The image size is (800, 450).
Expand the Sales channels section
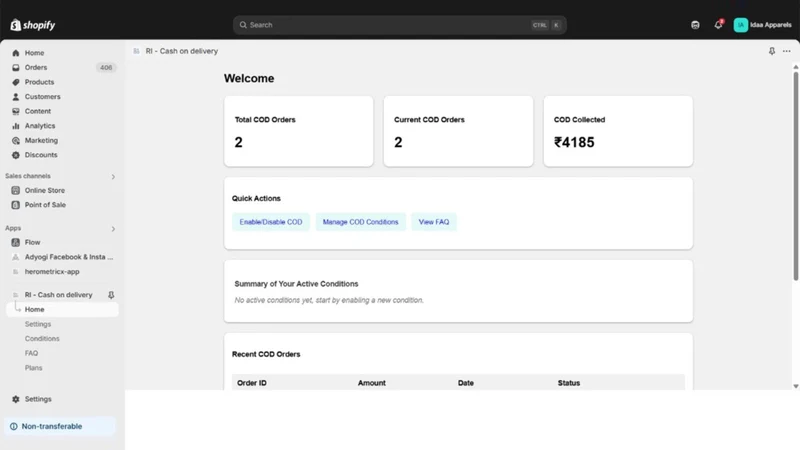pos(113,177)
